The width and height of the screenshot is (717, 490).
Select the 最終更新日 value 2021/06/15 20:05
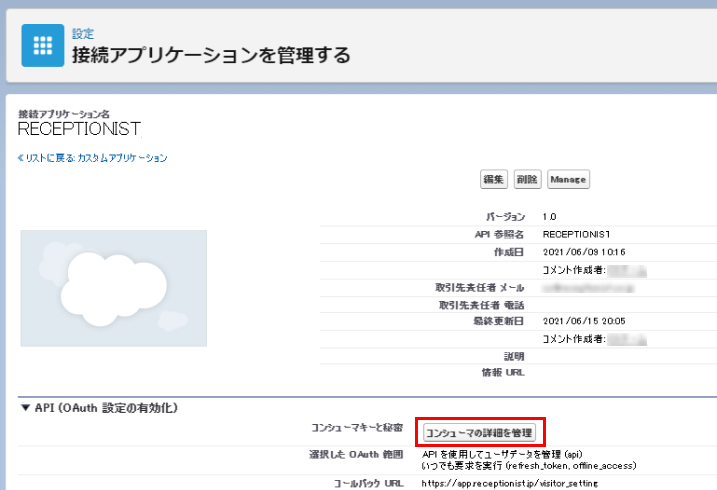pyautogui.click(x=584, y=321)
